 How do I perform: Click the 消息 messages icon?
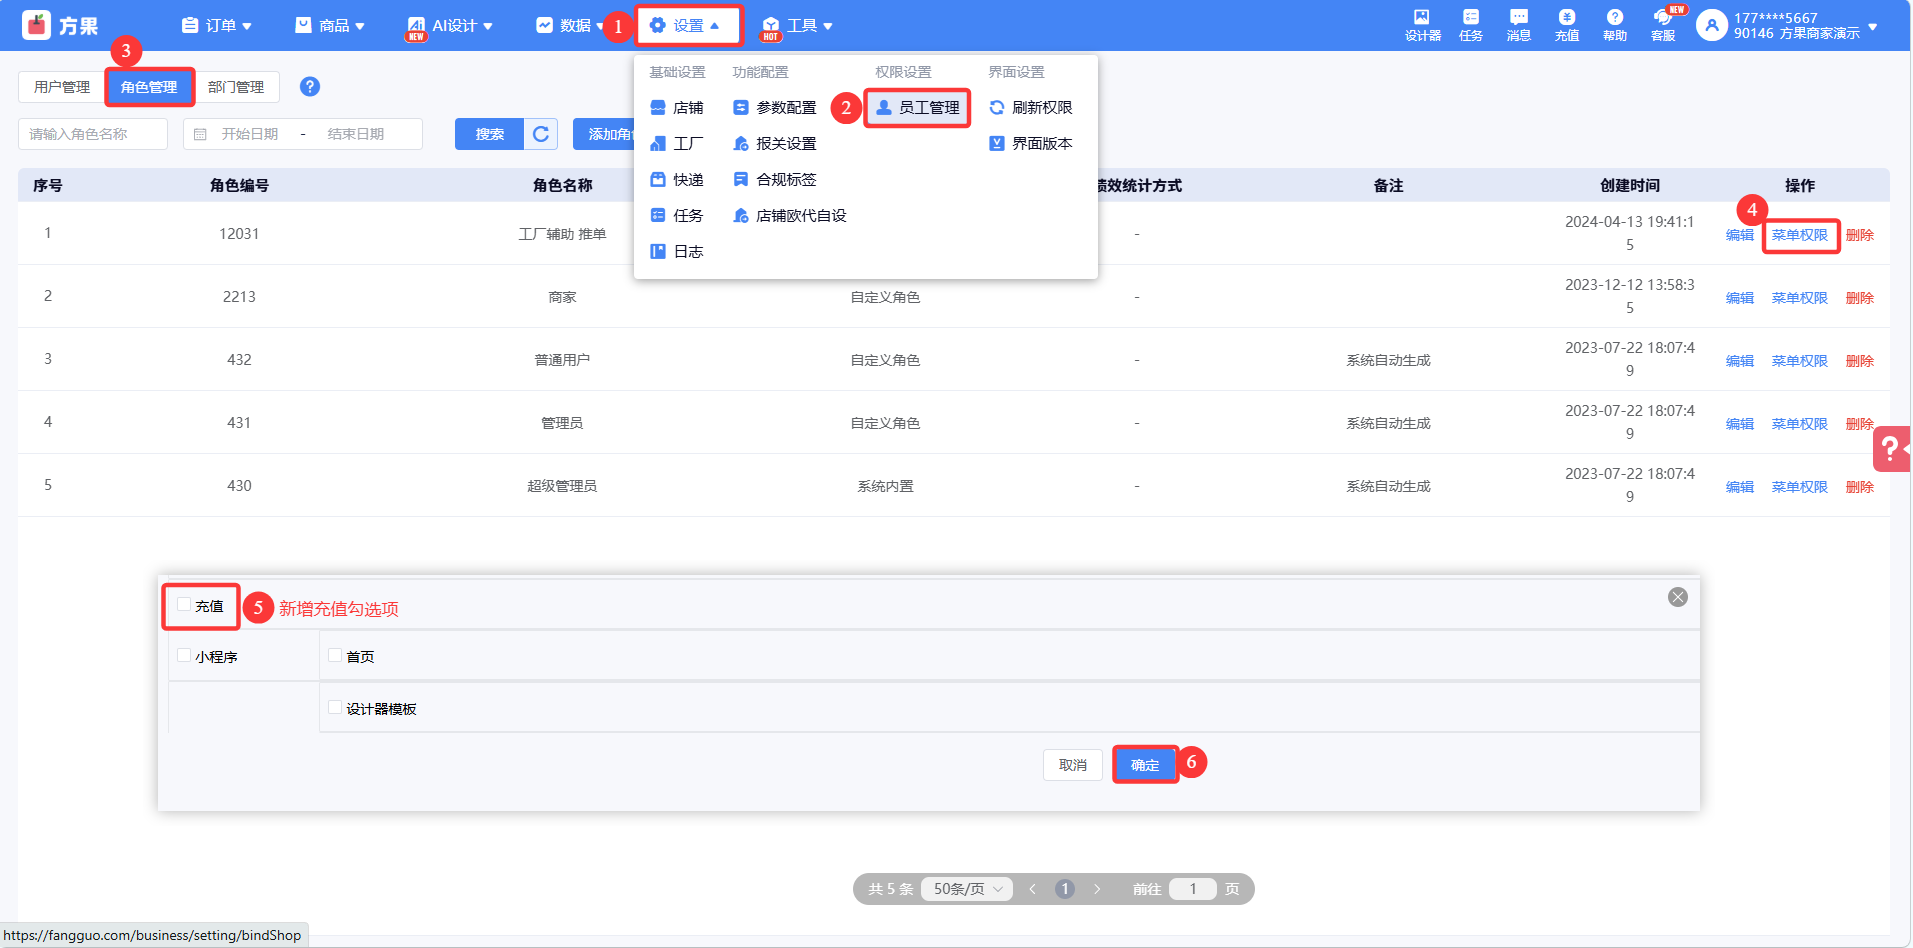pos(1518,24)
